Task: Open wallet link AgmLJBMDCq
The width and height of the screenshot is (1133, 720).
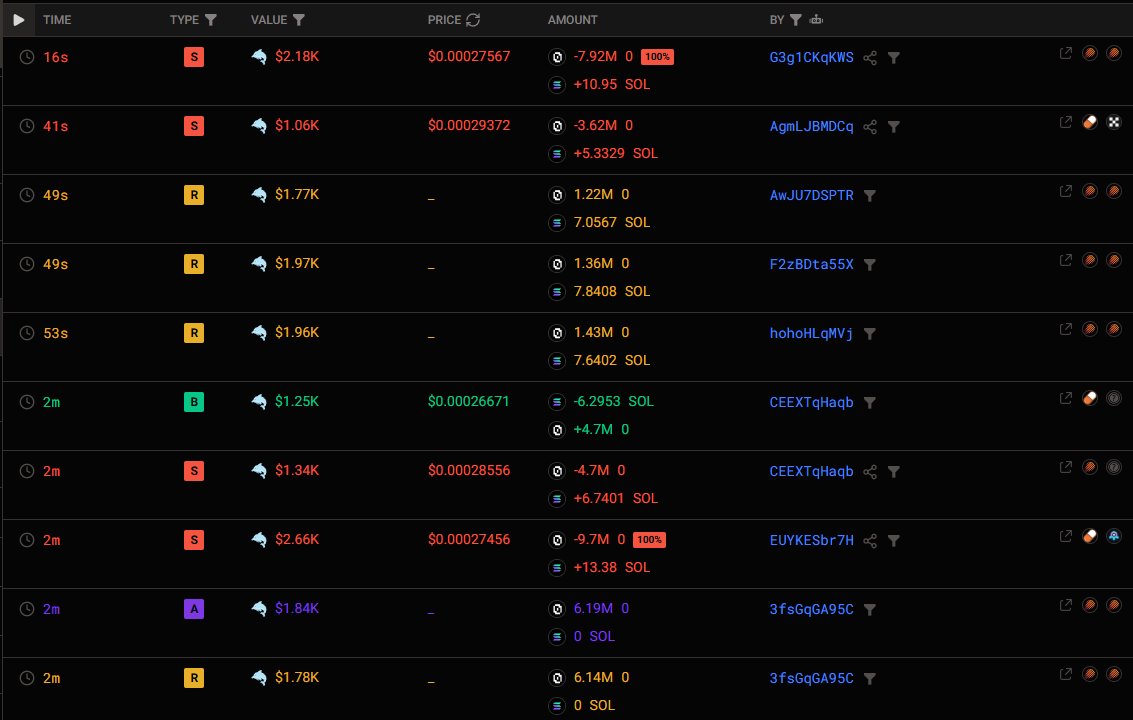Action: (x=811, y=126)
